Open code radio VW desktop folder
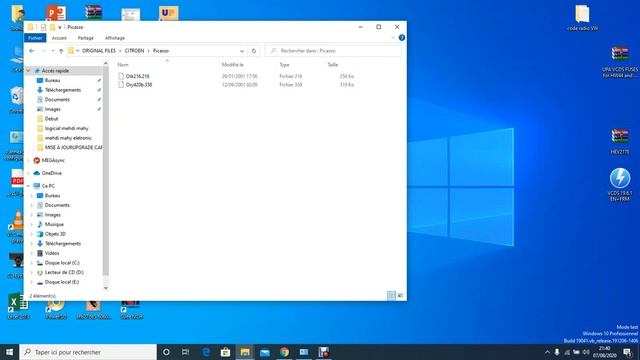The image size is (640, 360). click(582, 18)
